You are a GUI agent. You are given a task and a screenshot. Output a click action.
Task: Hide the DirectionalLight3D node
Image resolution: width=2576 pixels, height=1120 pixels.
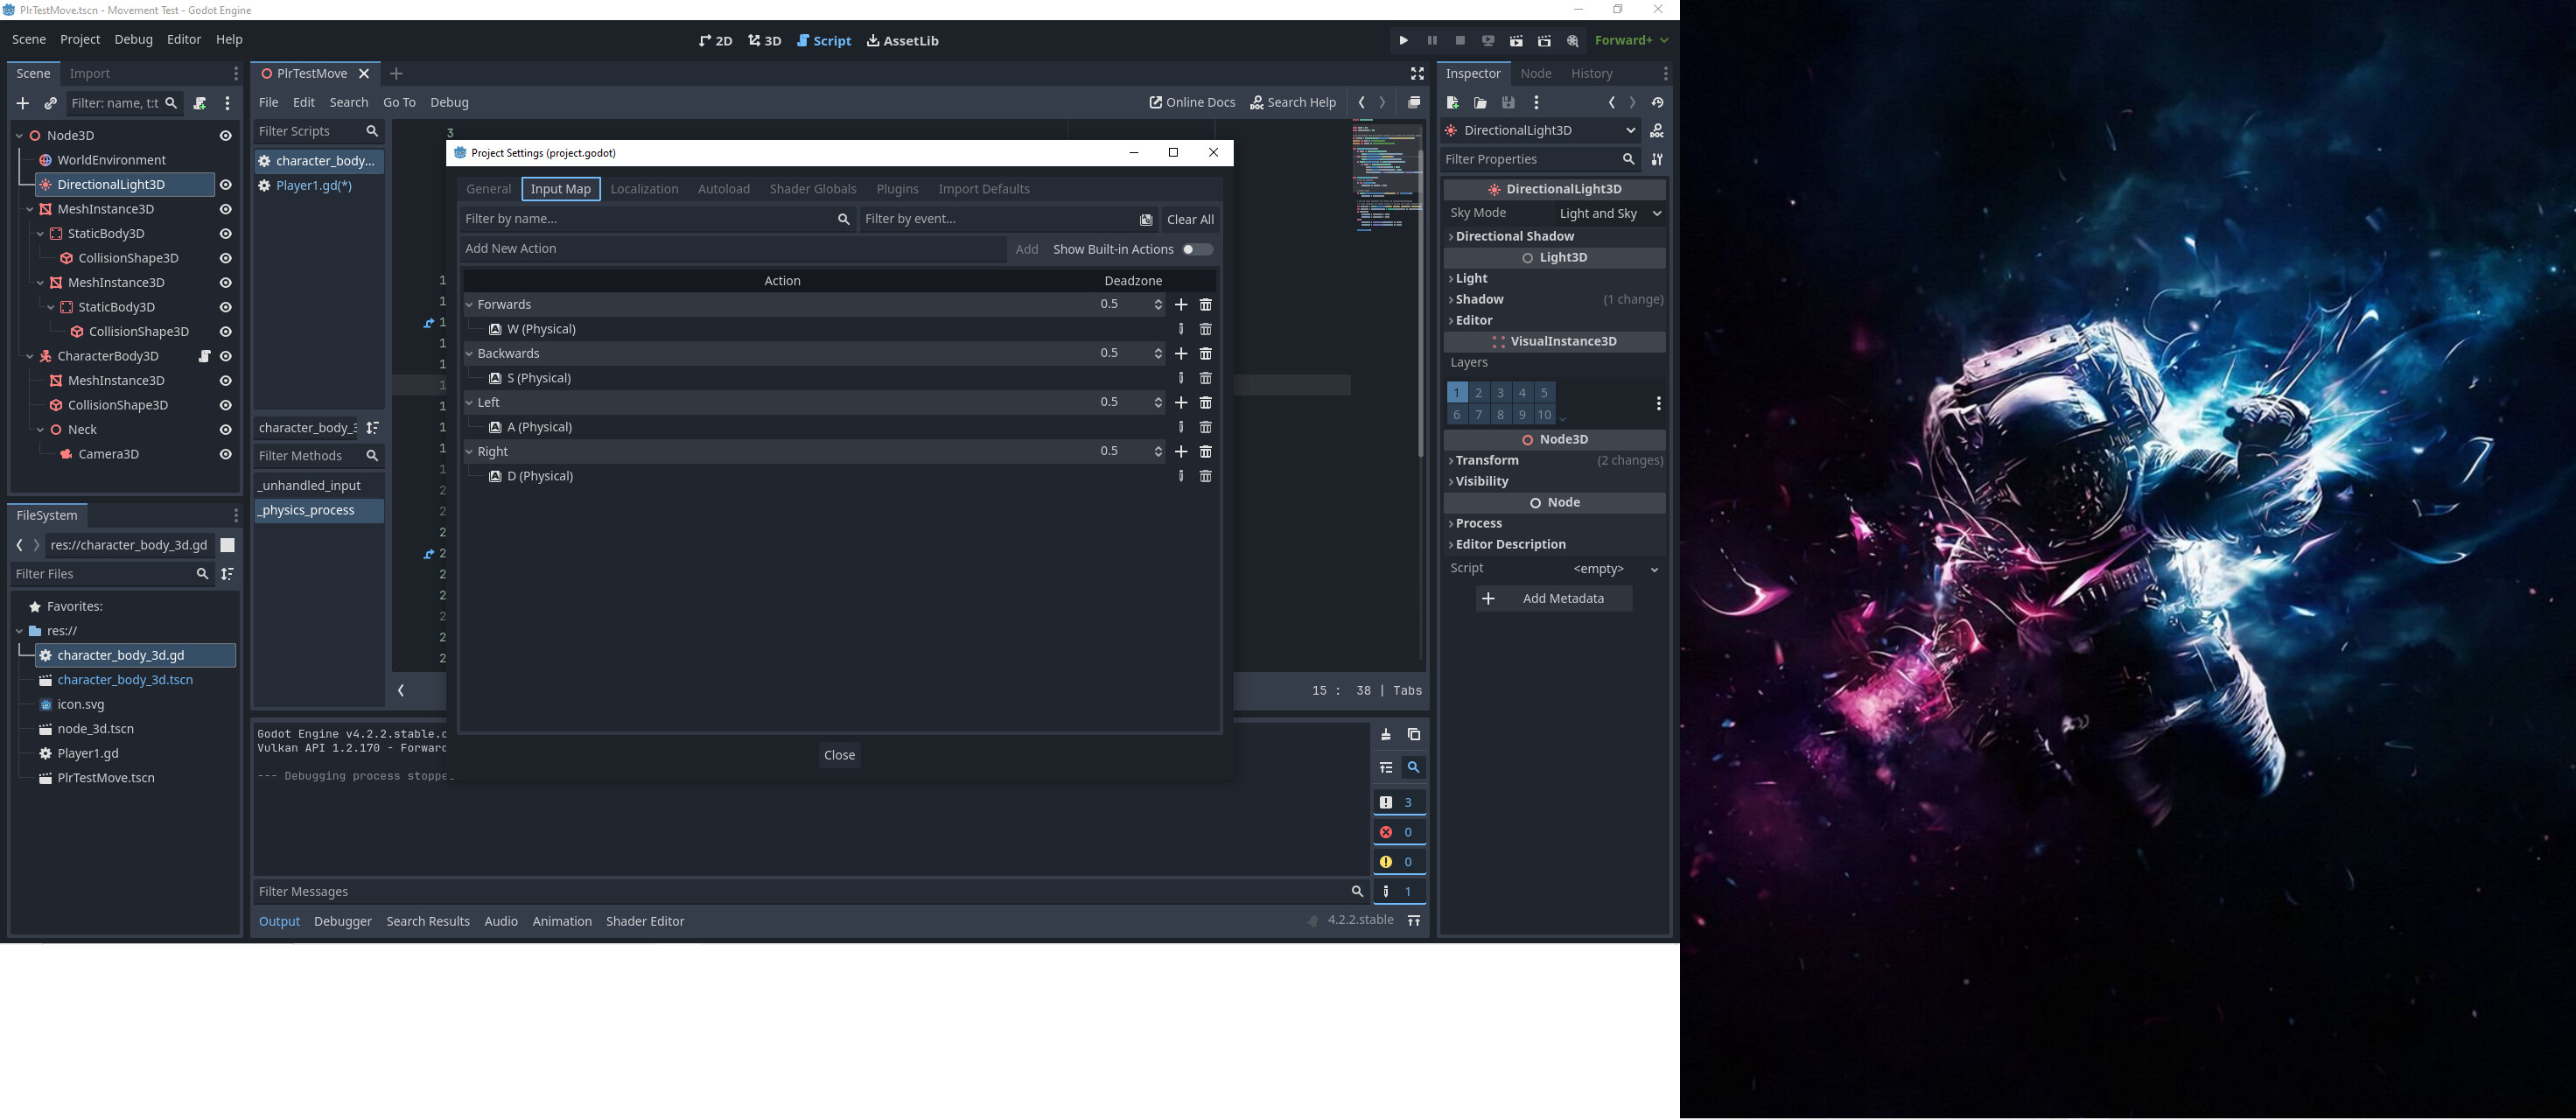226,185
